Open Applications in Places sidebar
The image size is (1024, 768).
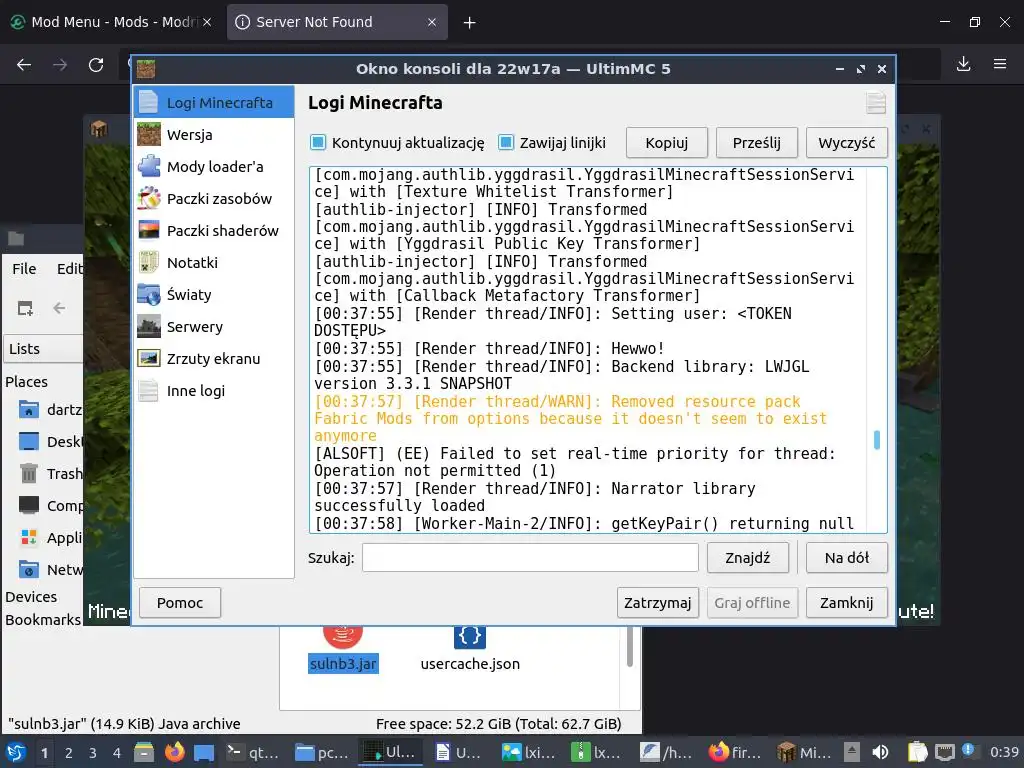click(x=50, y=537)
